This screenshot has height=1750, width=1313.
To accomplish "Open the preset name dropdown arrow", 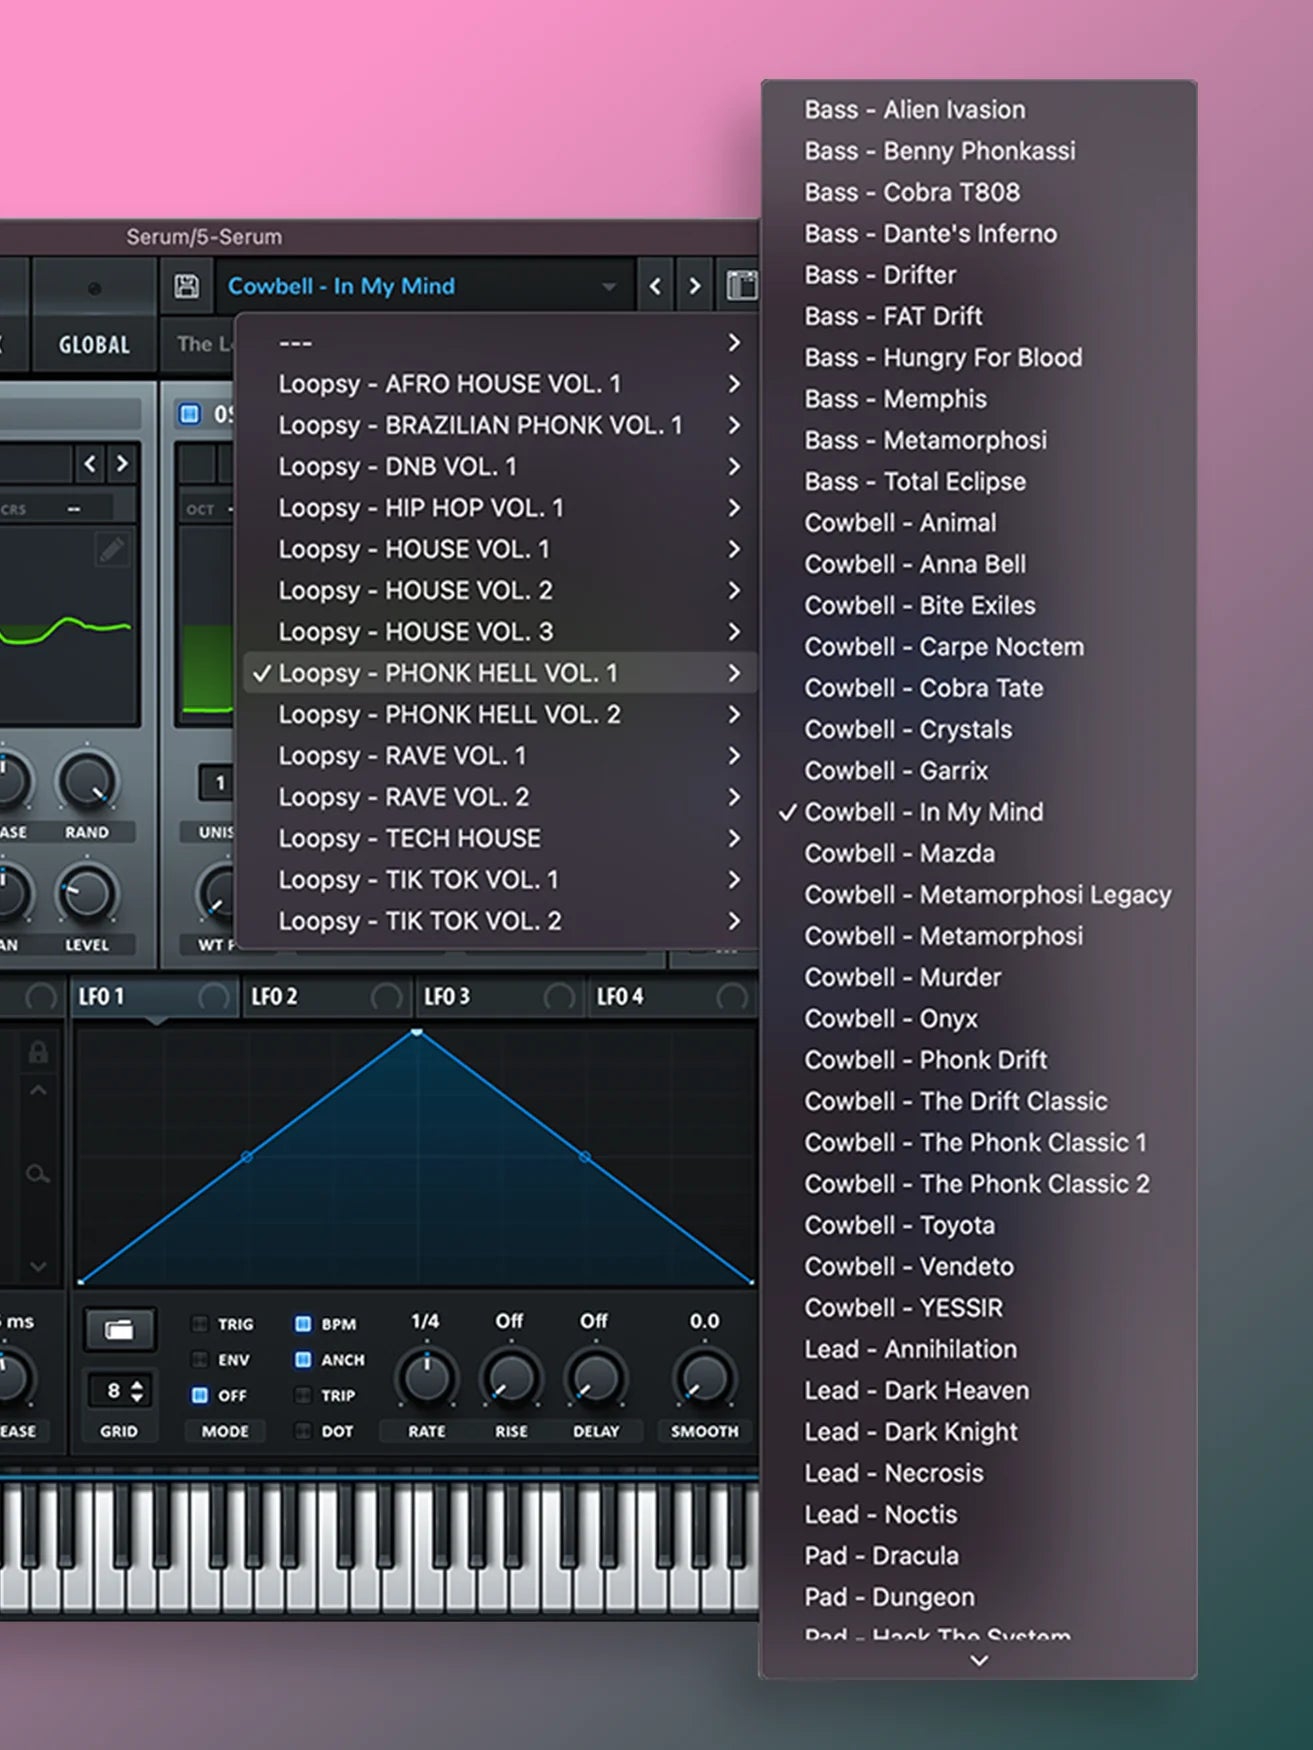I will pos(608,288).
